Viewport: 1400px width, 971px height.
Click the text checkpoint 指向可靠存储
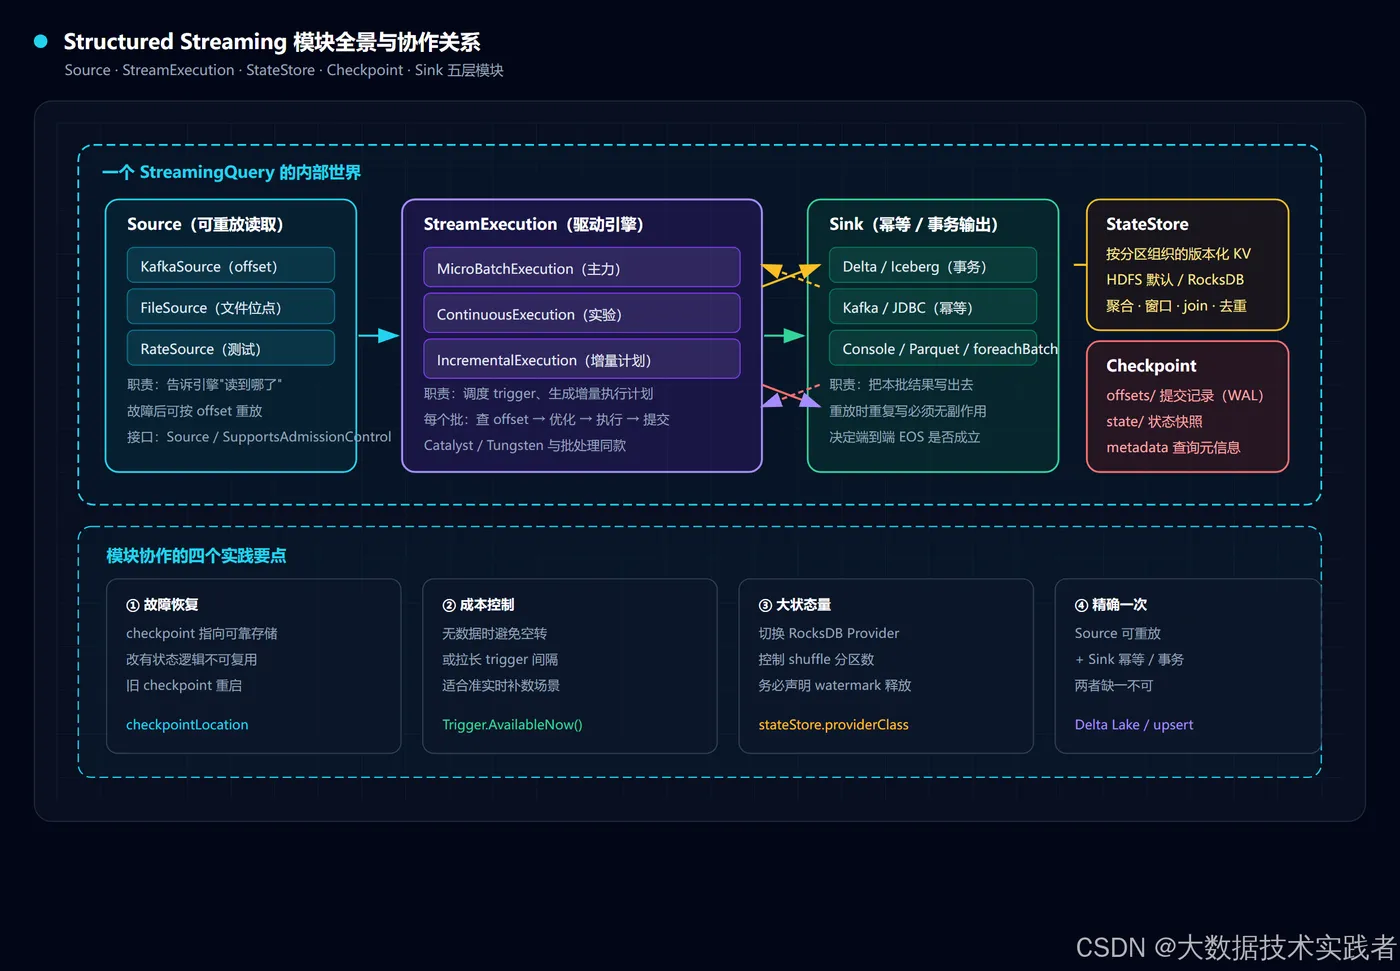click(202, 633)
